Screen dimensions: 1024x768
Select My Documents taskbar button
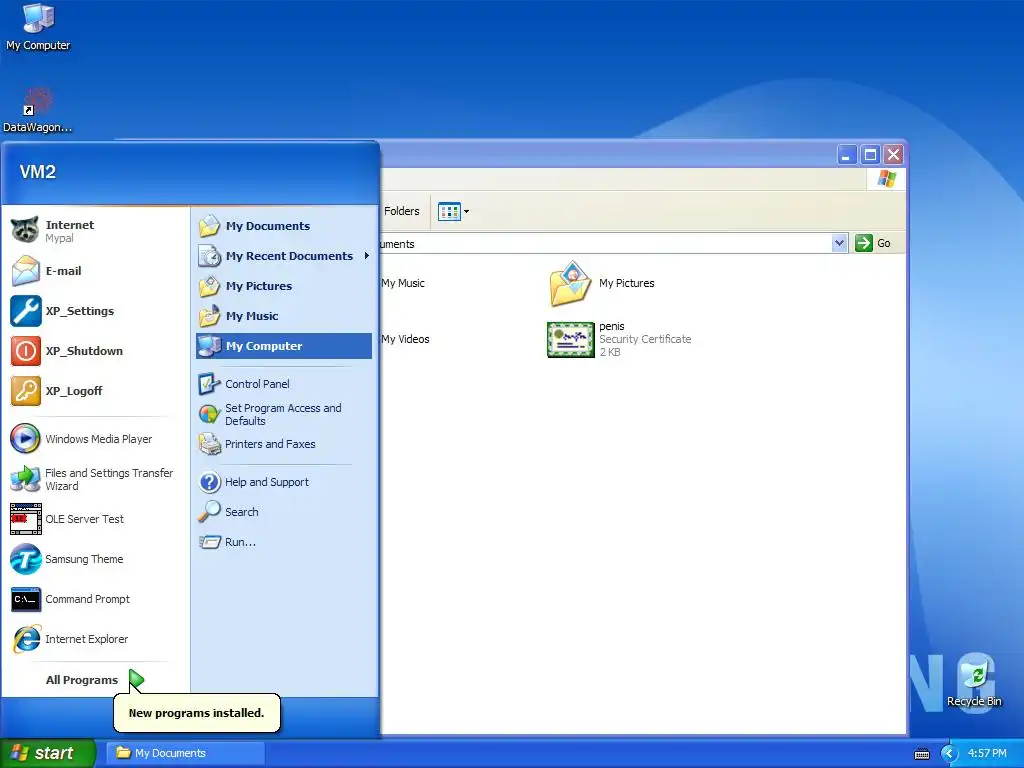185,753
